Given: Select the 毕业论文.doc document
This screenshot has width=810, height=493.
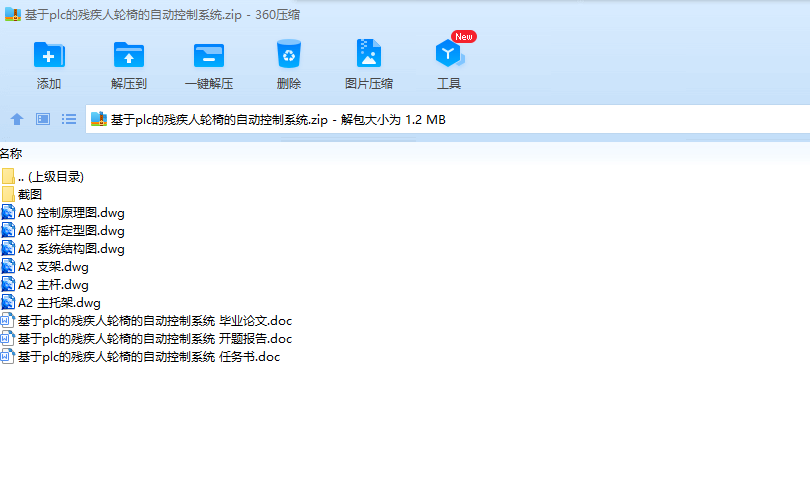Looking at the screenshot, I should click(147, 321).
